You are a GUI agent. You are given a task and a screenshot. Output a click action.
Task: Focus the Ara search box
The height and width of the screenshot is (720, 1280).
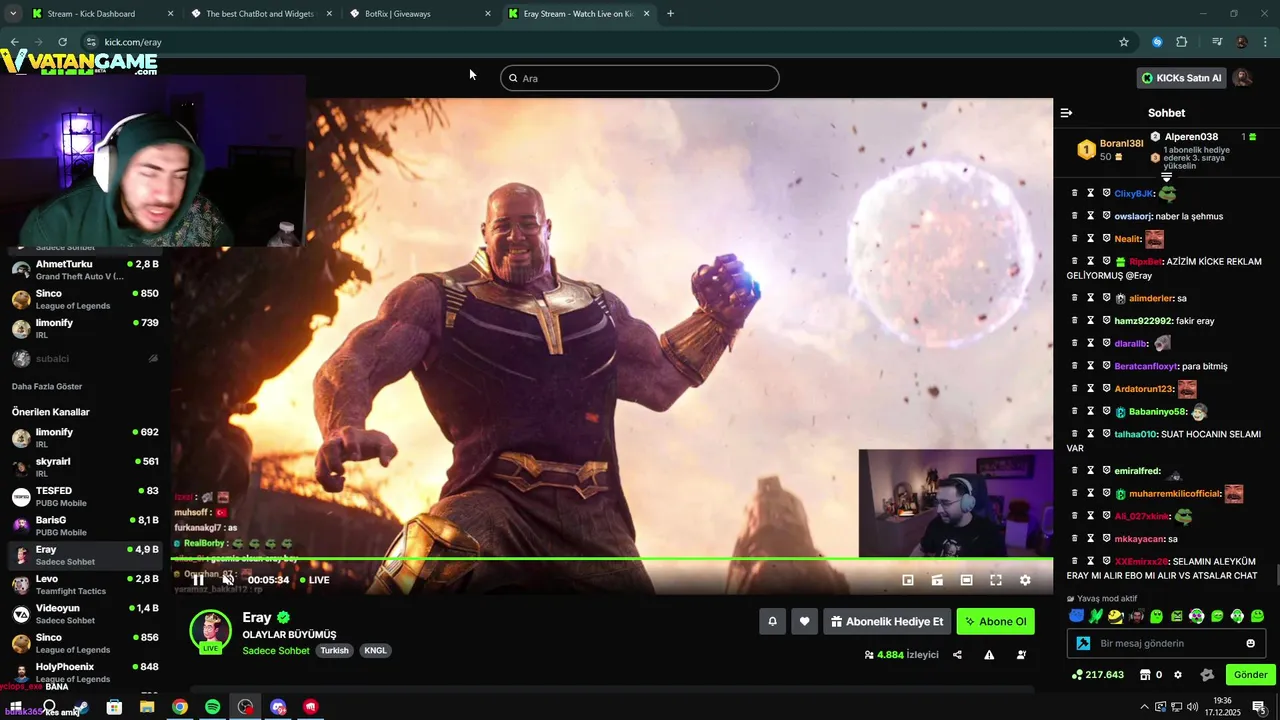click(x=640, y=78)
